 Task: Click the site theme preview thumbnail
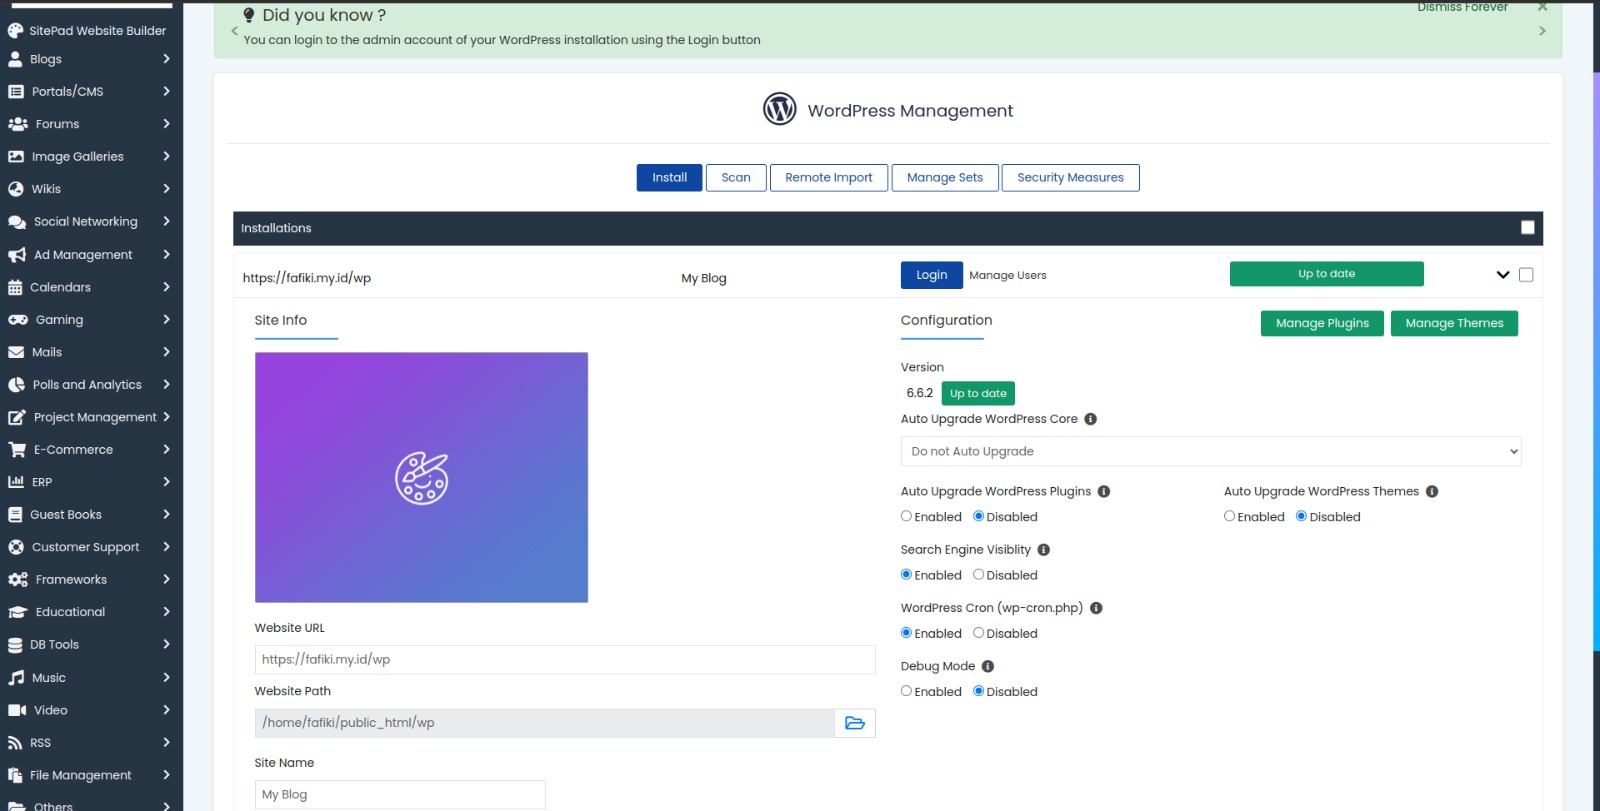point(422,478)
